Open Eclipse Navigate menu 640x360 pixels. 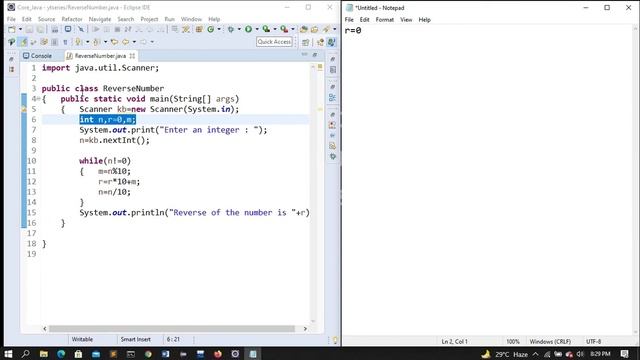100,19
